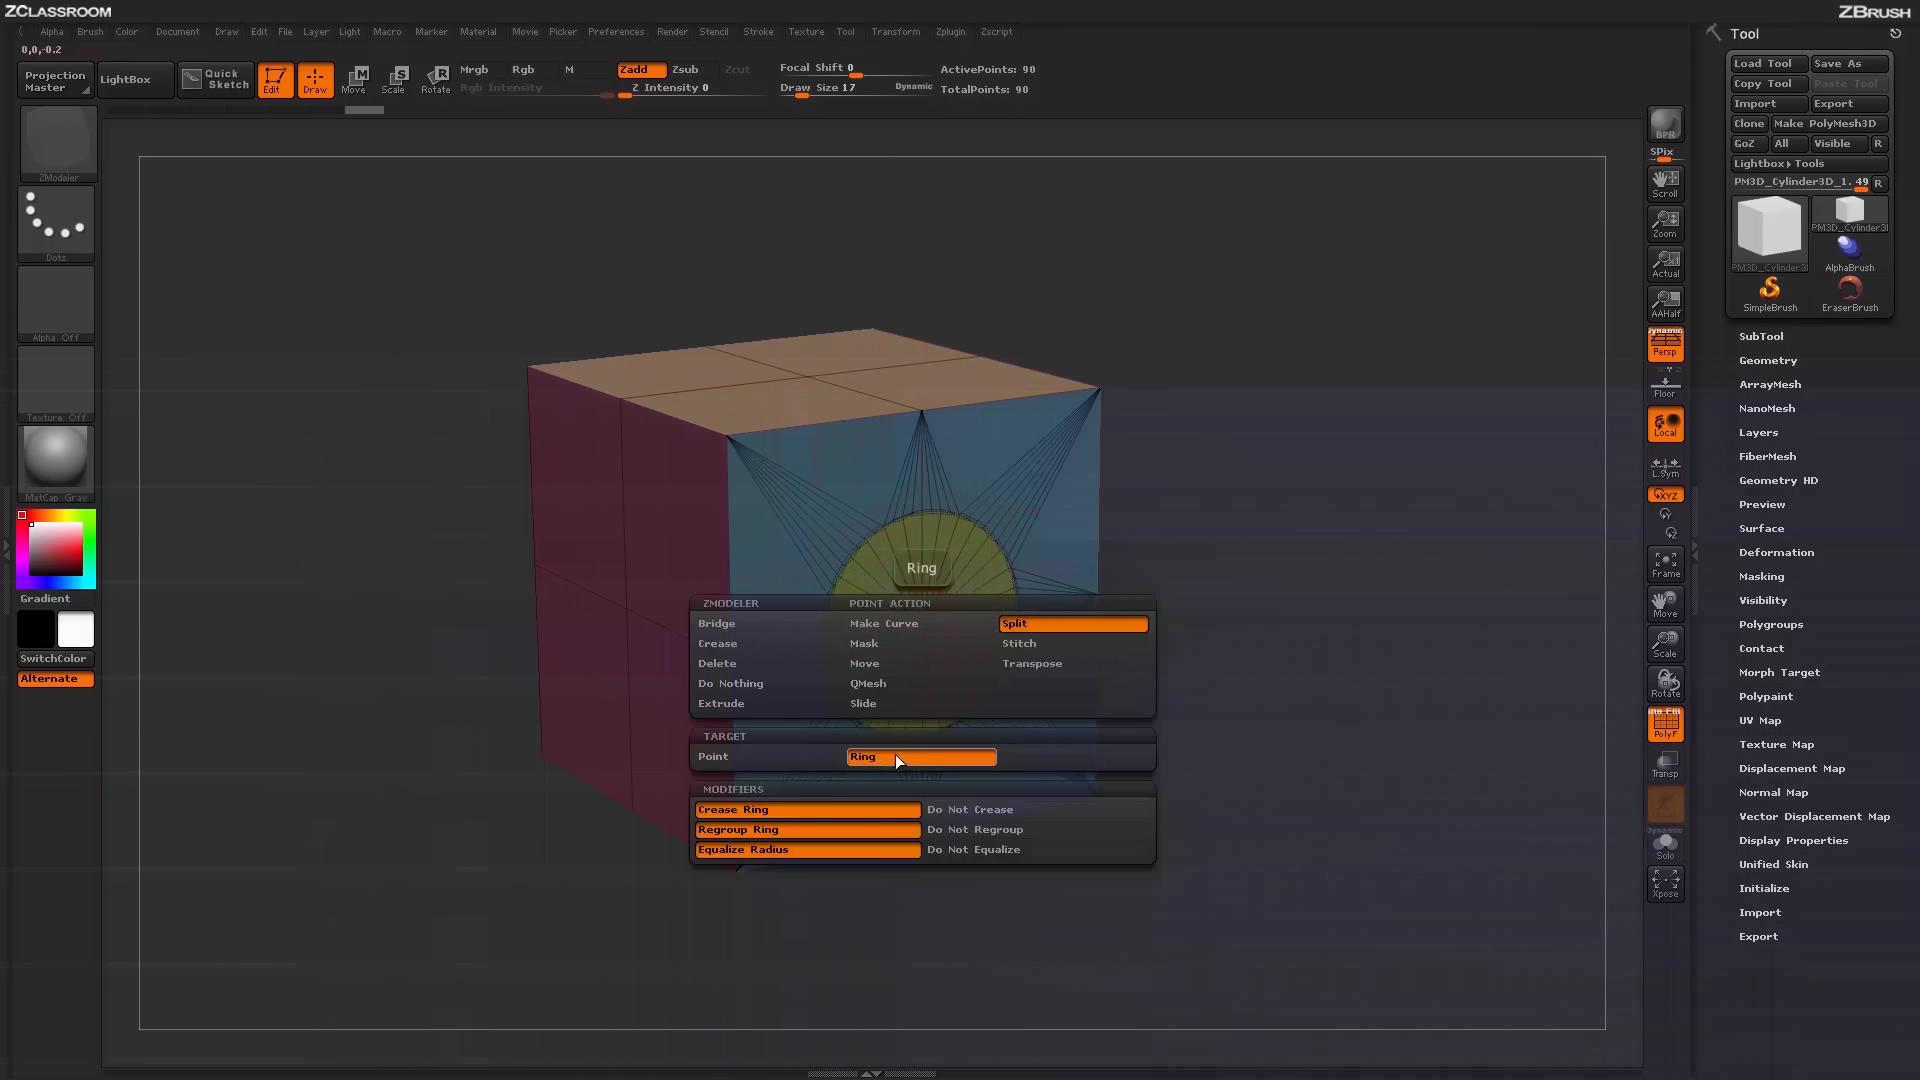Expand the Morph Target subpalette
This screenshot has height=1080, width=1920.
1779,673
